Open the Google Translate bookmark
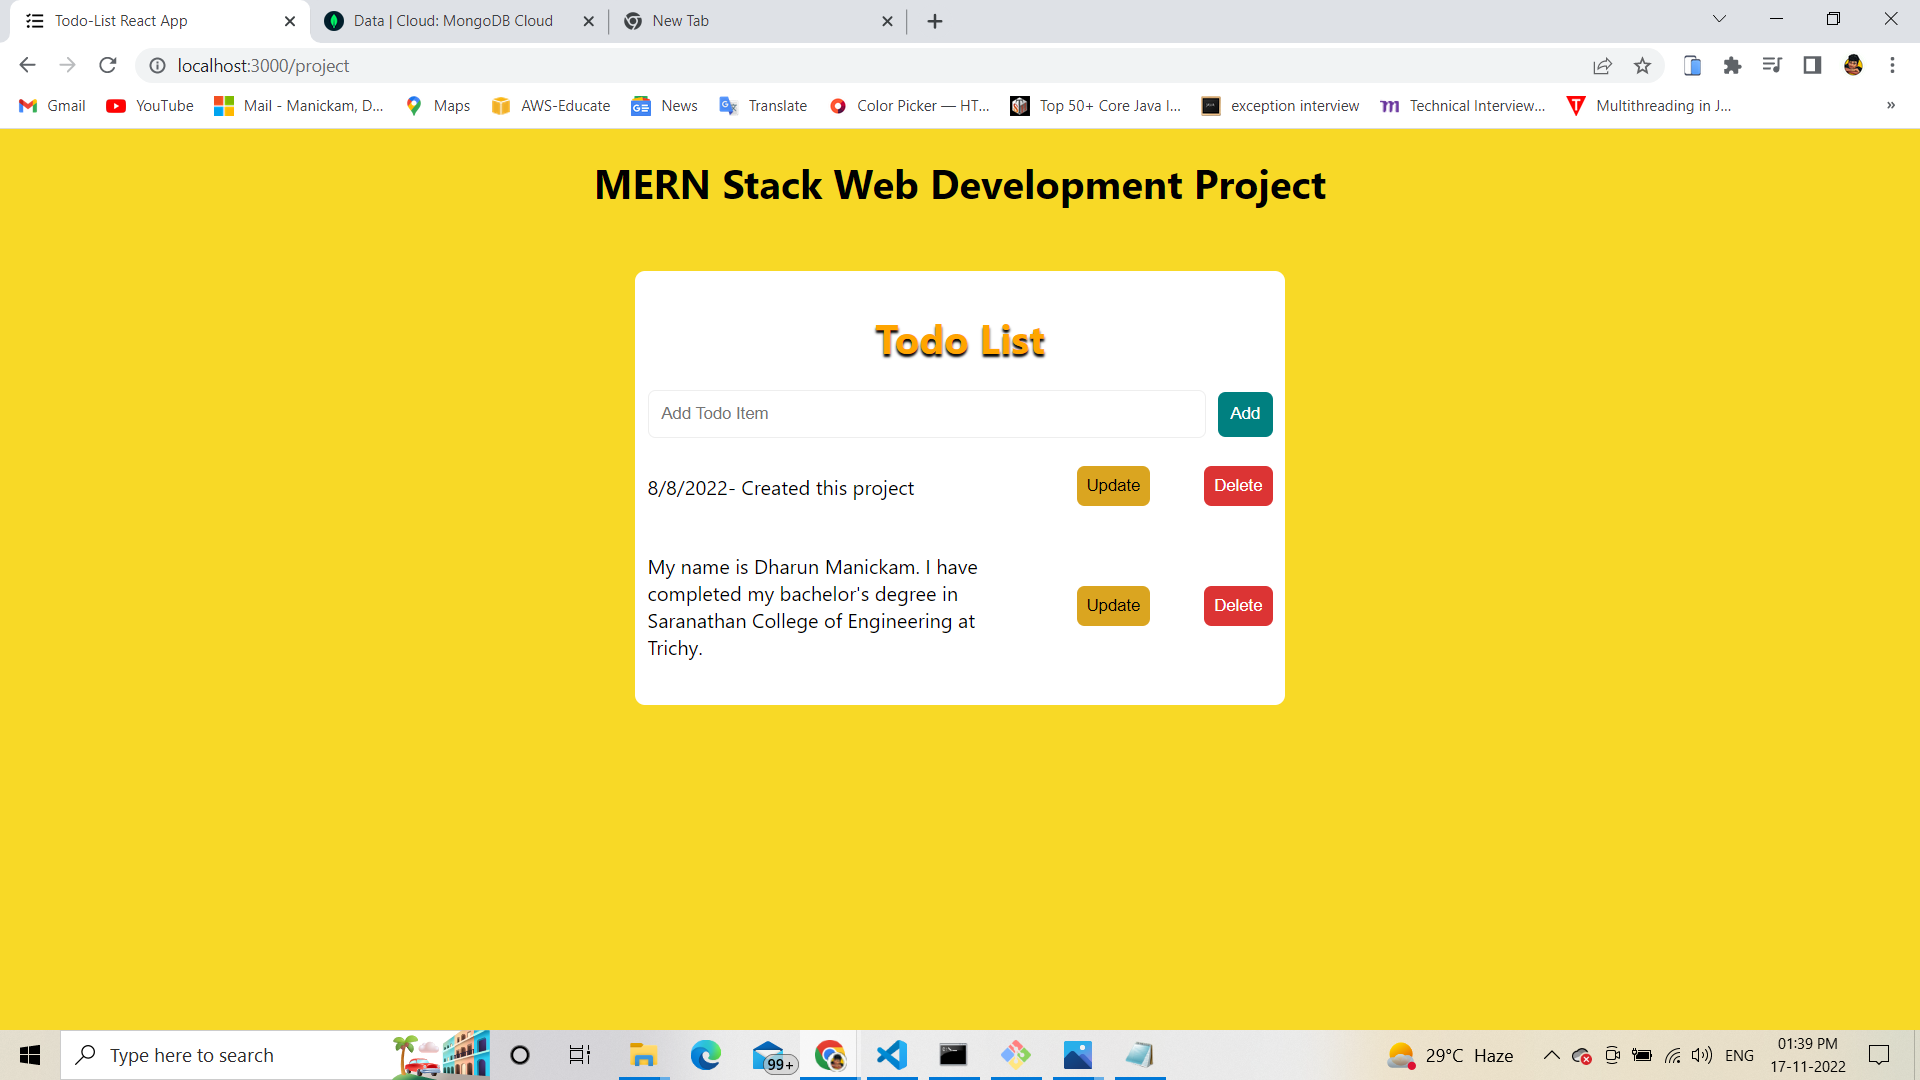This screenshot has width=1920, height=1080. click(x=762, y=105)
